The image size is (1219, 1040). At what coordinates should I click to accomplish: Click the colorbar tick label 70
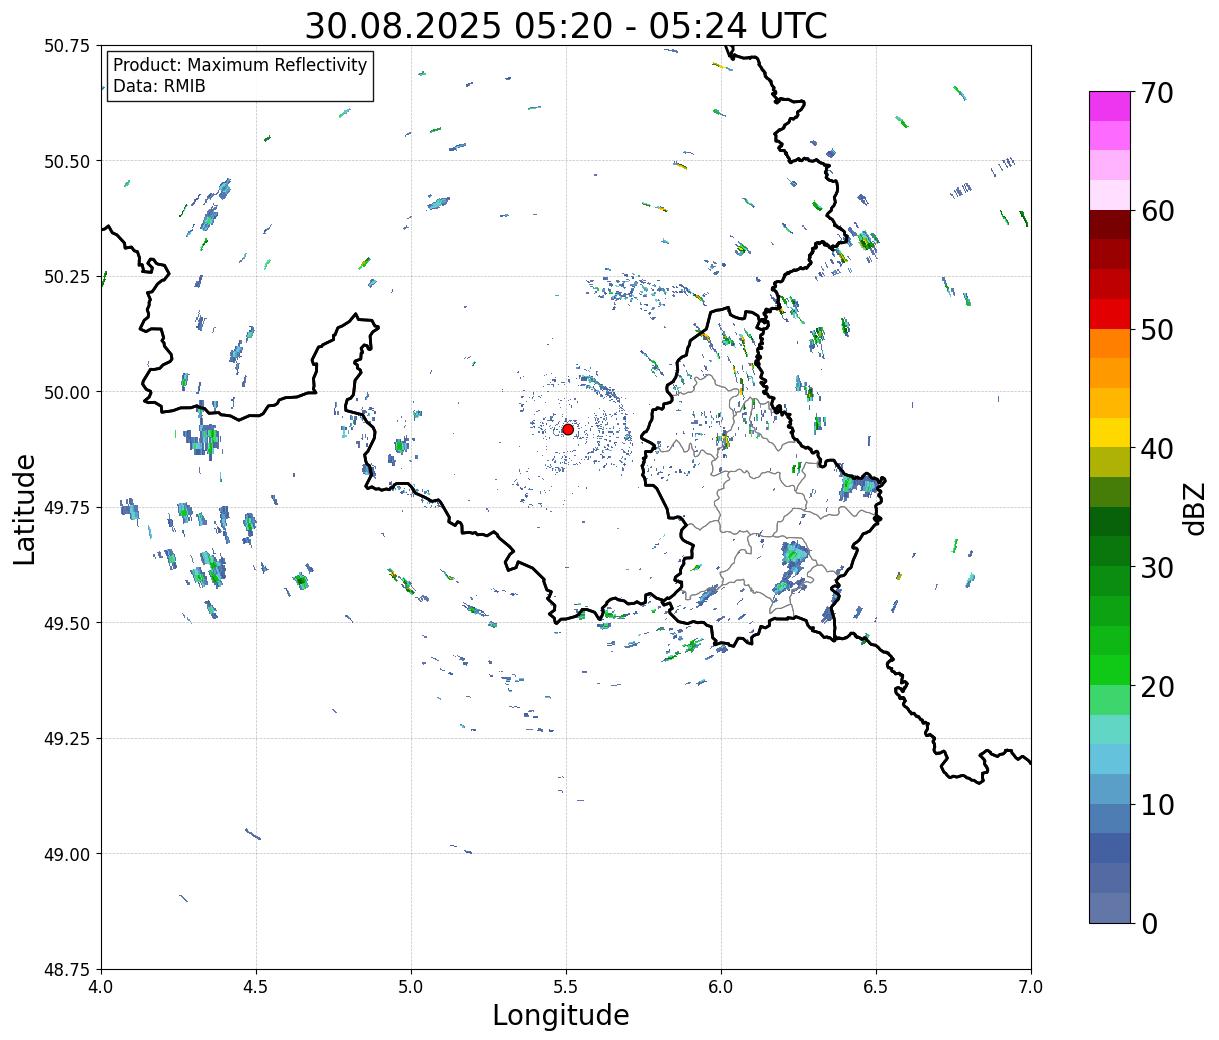1156,93
